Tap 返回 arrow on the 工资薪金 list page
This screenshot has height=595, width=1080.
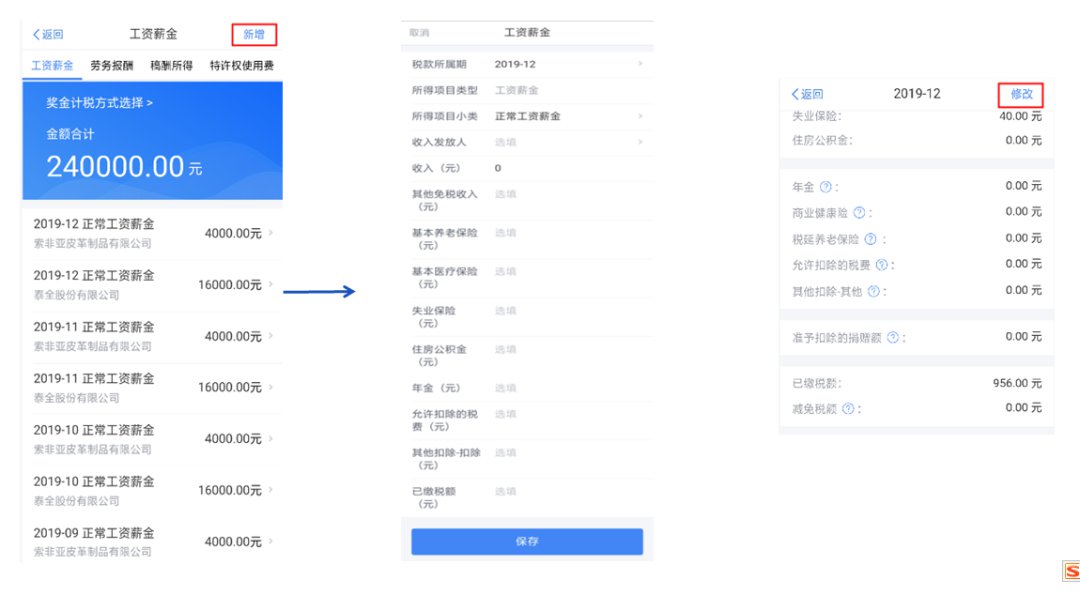(47, 34)
